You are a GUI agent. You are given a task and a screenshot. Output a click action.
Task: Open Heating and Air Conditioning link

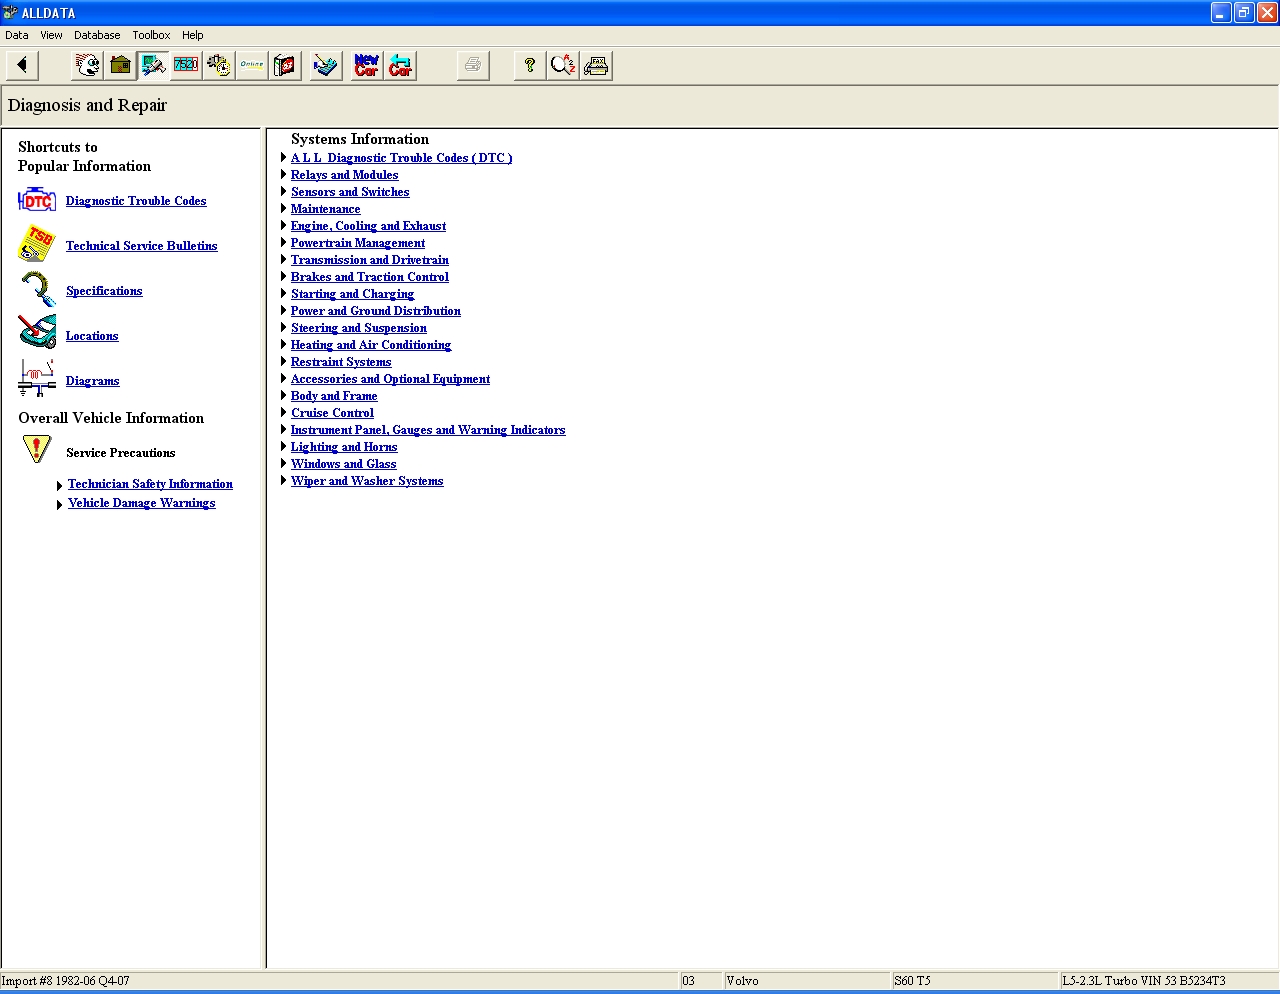[x=371, y=345]
